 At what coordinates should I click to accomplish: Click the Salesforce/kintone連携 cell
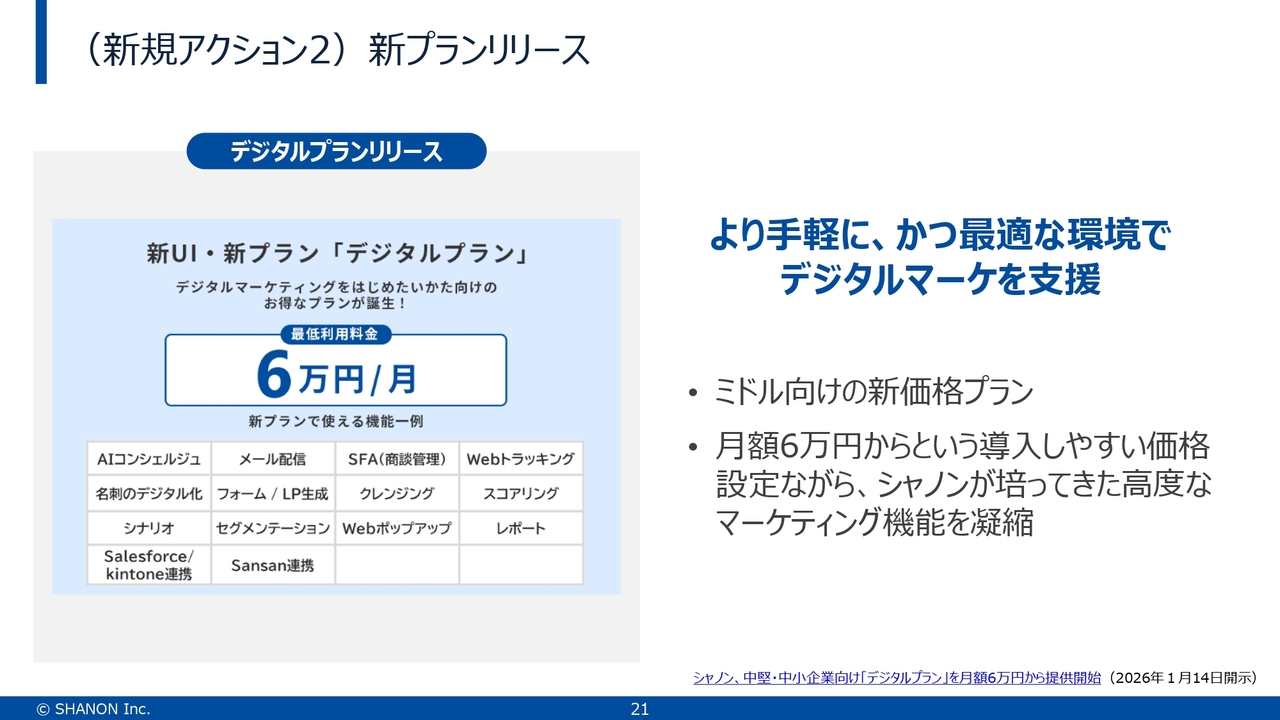149,565
